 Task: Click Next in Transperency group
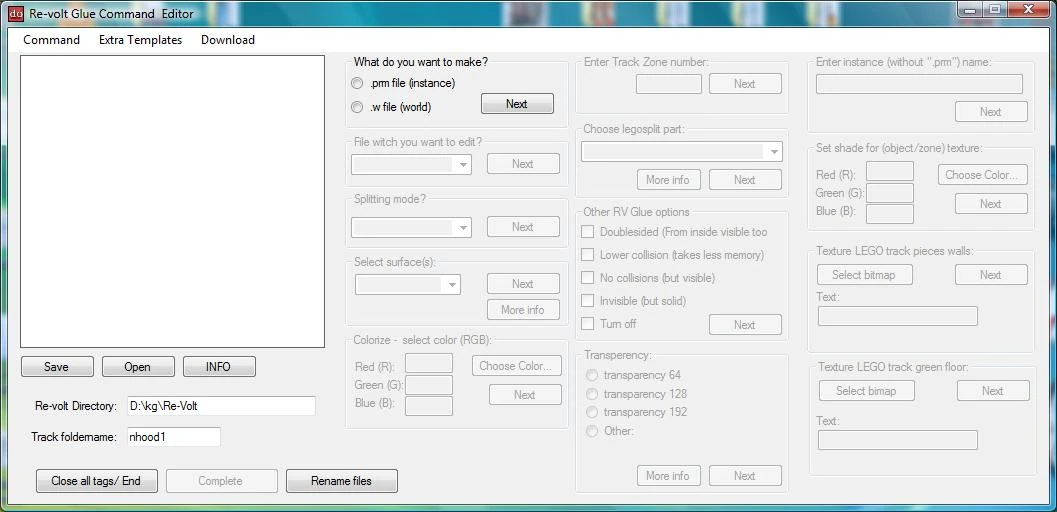point(746,476)
